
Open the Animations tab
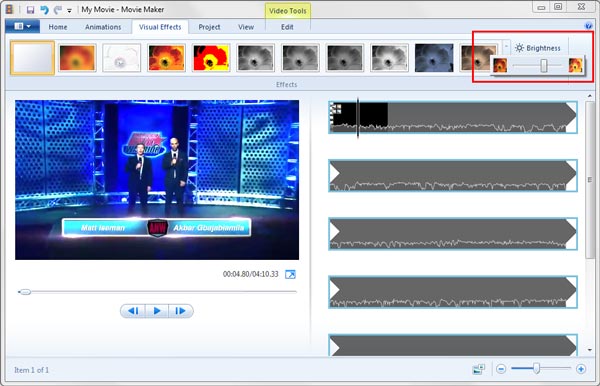click(103, 27)
